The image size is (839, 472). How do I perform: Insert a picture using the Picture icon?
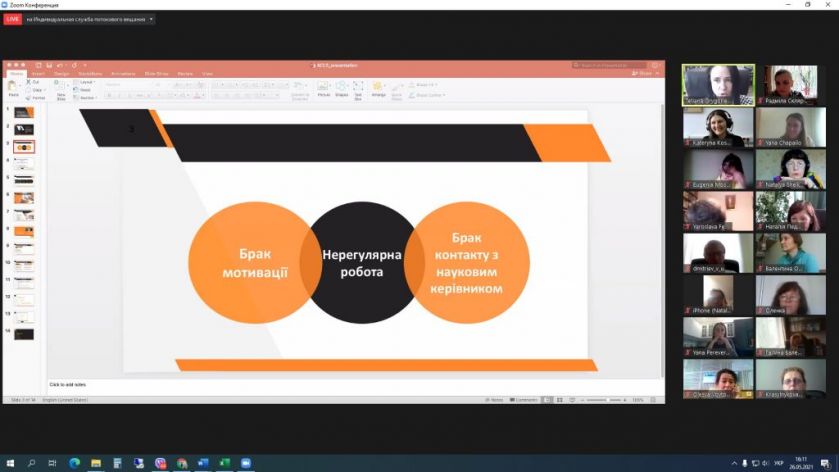coord(323,89)
